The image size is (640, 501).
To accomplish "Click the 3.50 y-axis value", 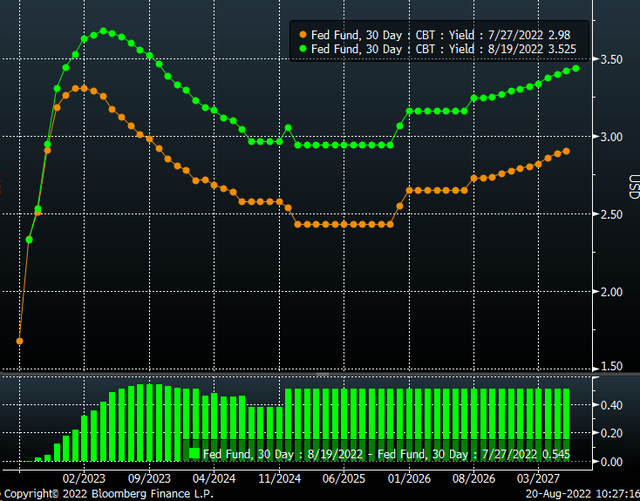I will 611,60.
